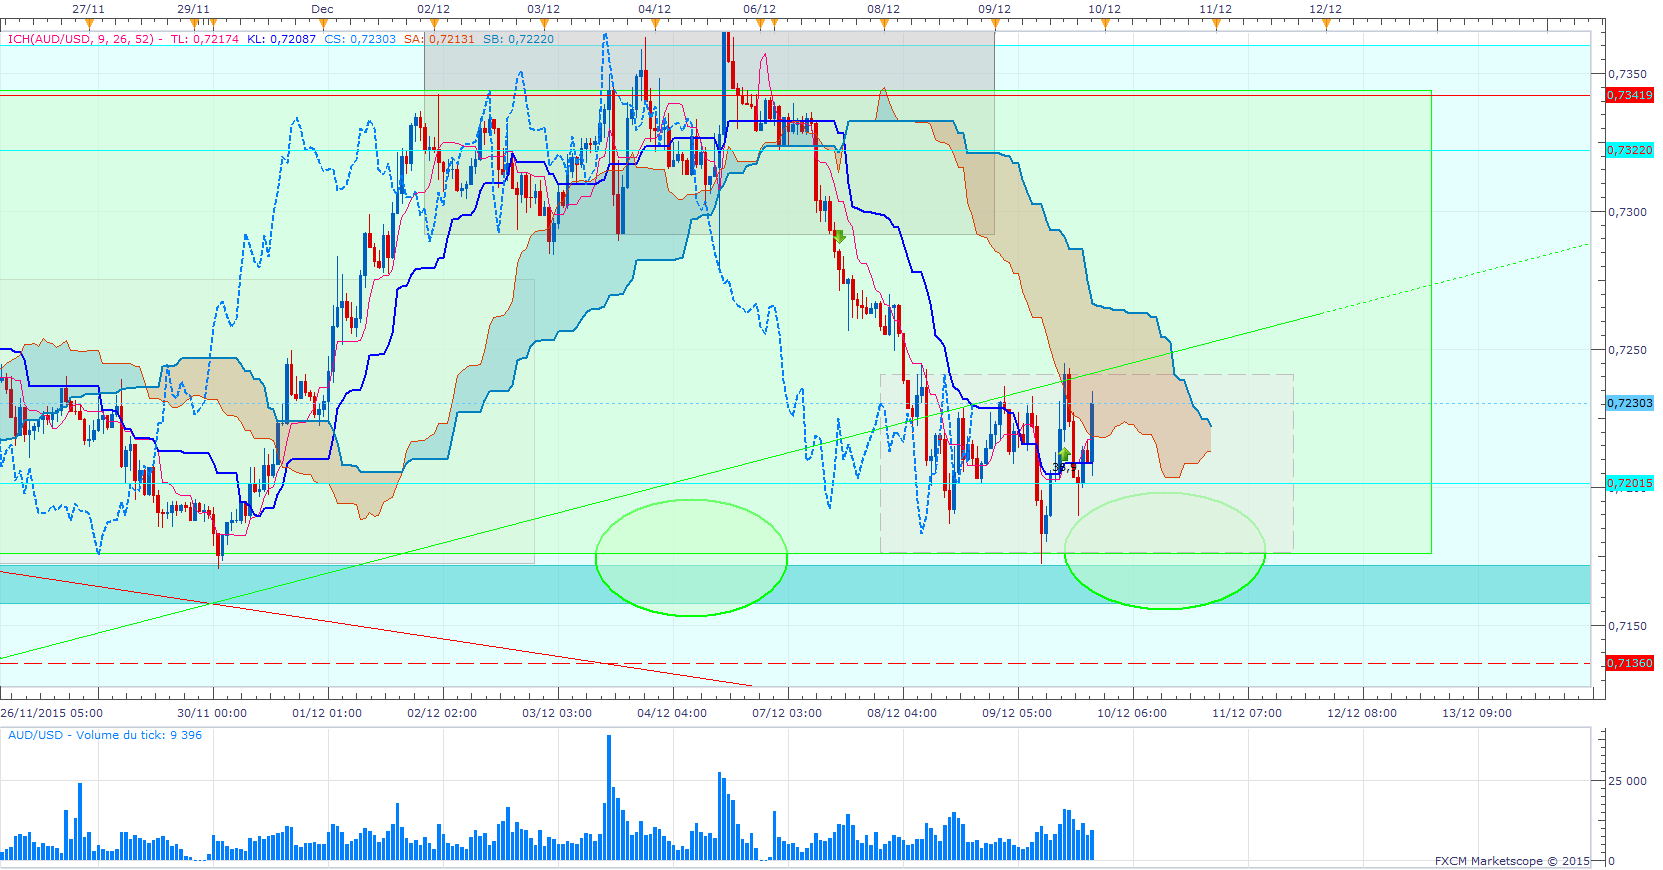The height and width of the screenshot is (870, 1663).
Task: Click the 0,7250 price axis value
Action: click(x=1627, y=350)
